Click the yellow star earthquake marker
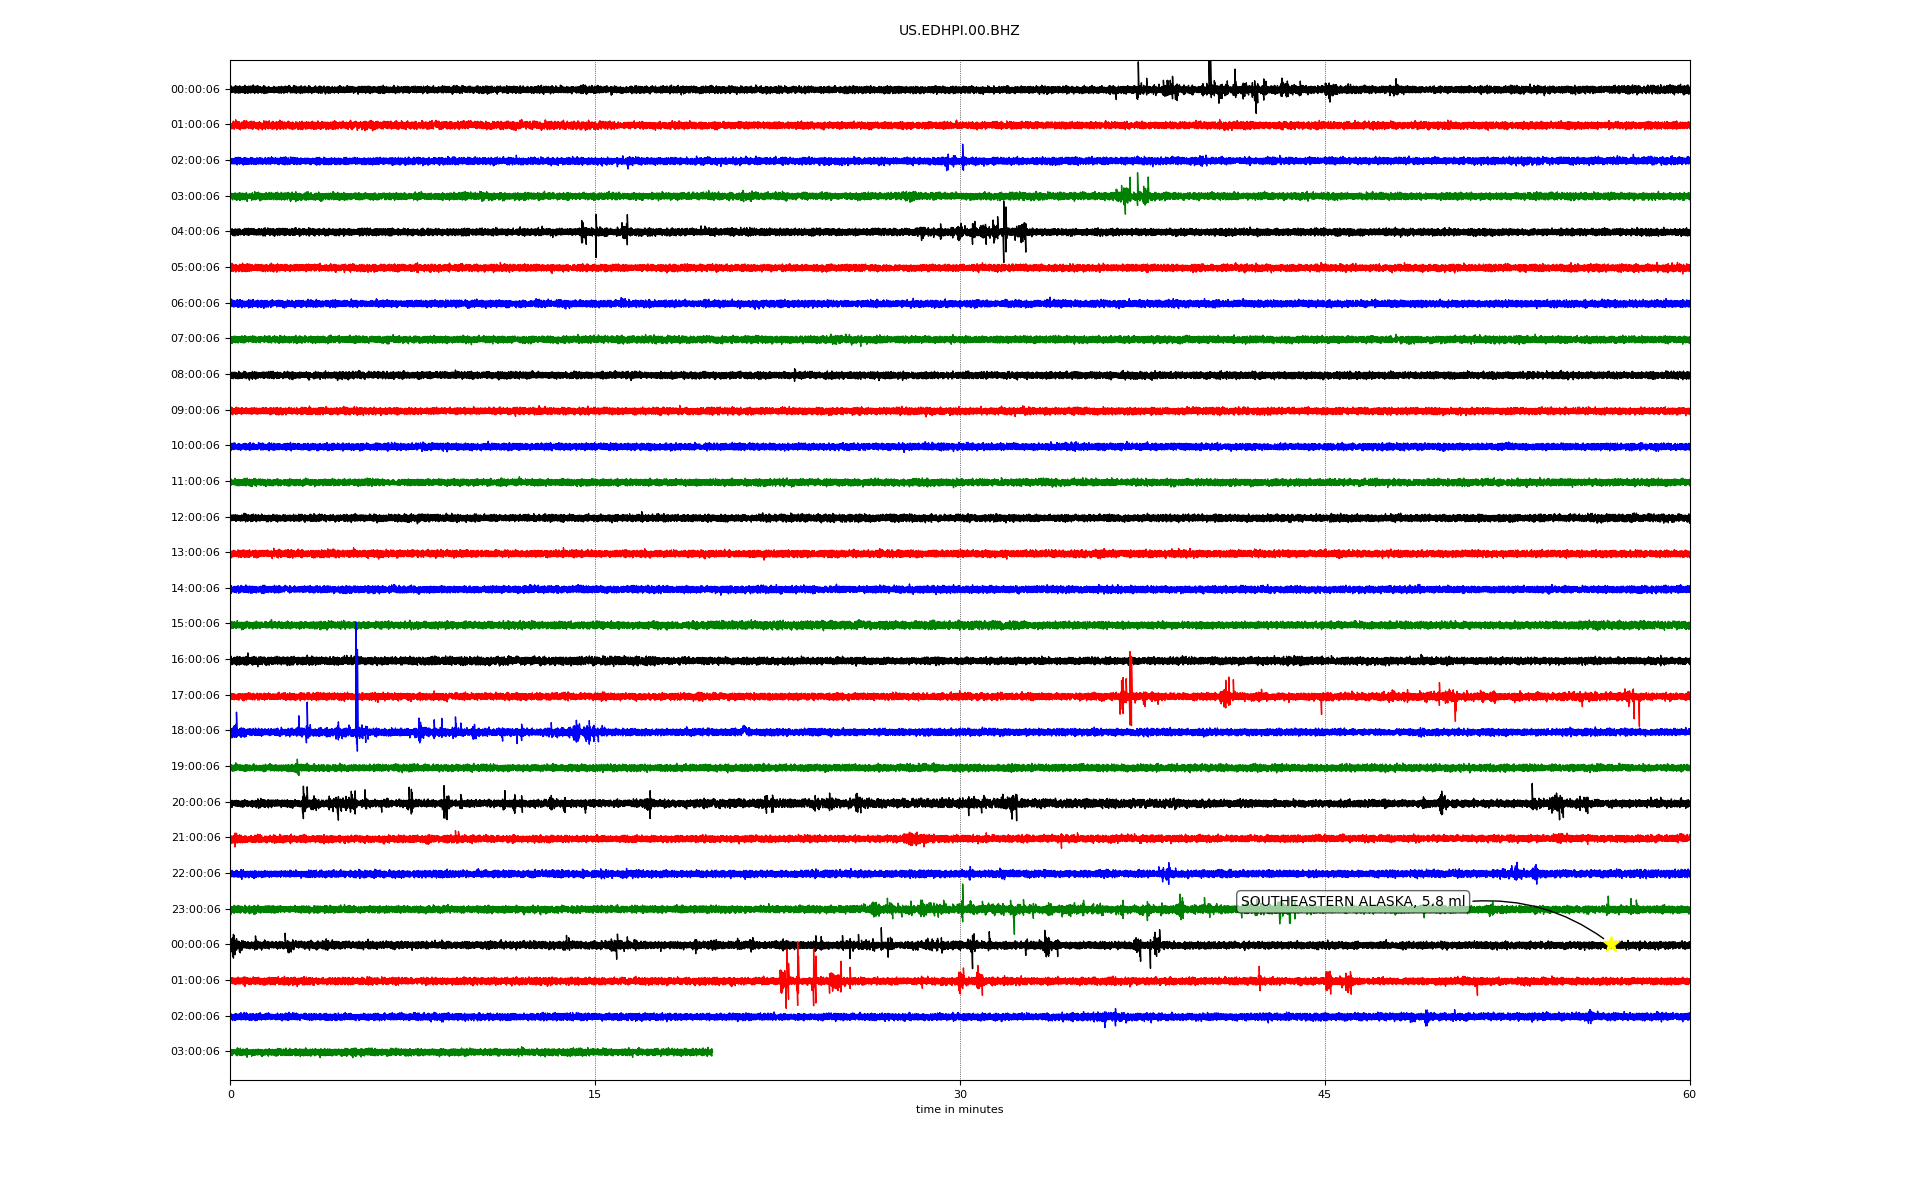 pyautogui.click(x=1610, y=944)
